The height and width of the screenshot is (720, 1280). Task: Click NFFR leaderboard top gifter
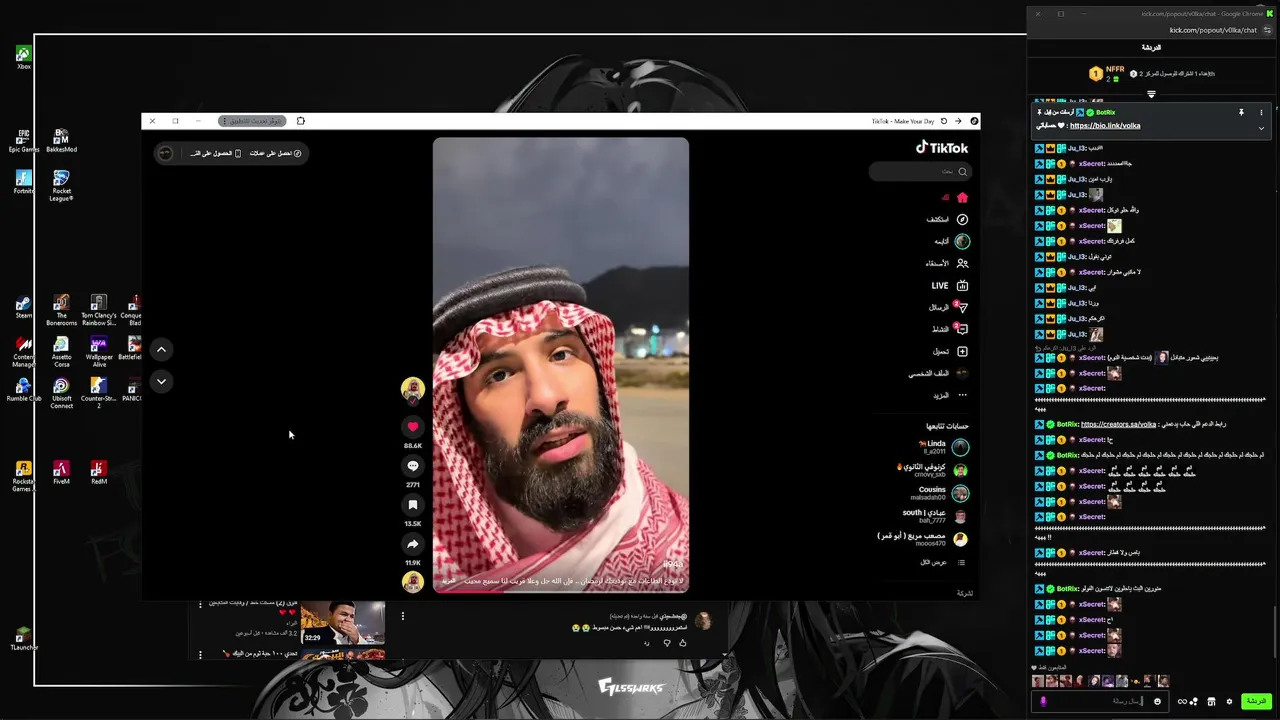tap(1107, 74)
